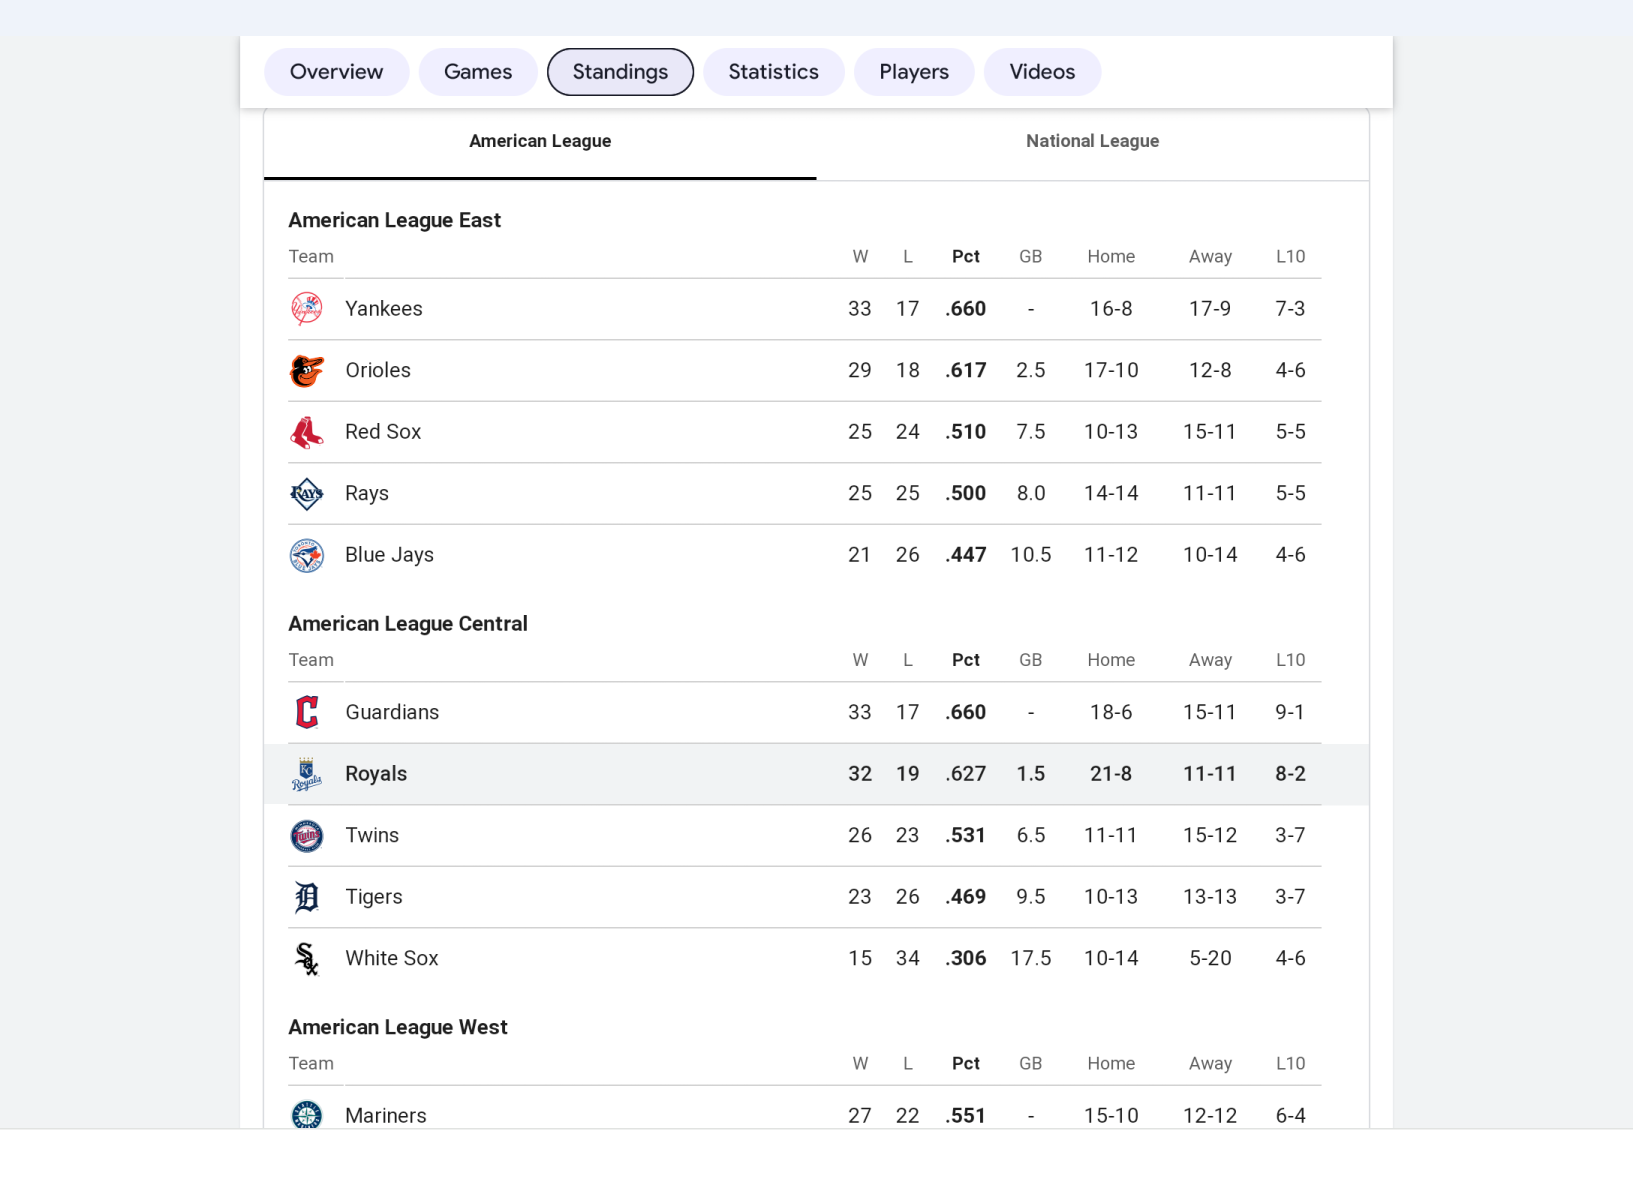Select the American League tab
The height and width of the screenshot is (1200, 1633).
coord(540,142)
